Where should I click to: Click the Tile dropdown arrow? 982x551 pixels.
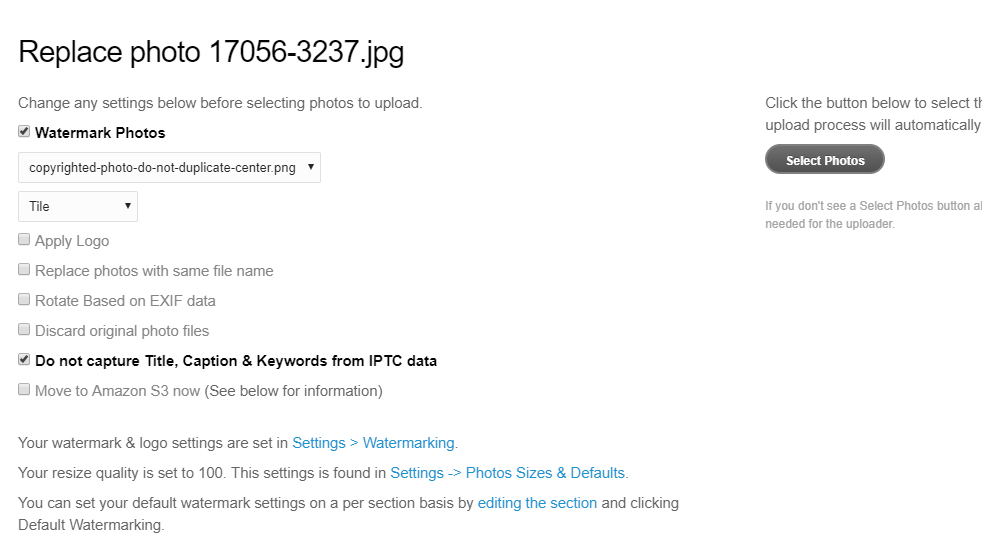click(128, 206)
